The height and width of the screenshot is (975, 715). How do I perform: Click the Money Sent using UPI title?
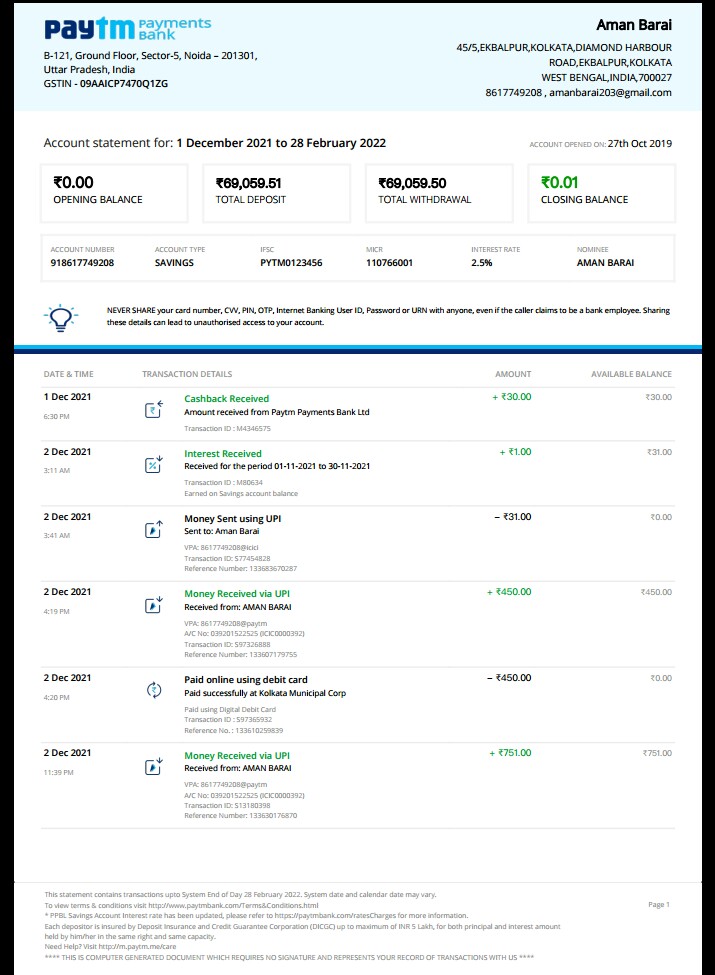pyautogui.click(x=233, y=519)
